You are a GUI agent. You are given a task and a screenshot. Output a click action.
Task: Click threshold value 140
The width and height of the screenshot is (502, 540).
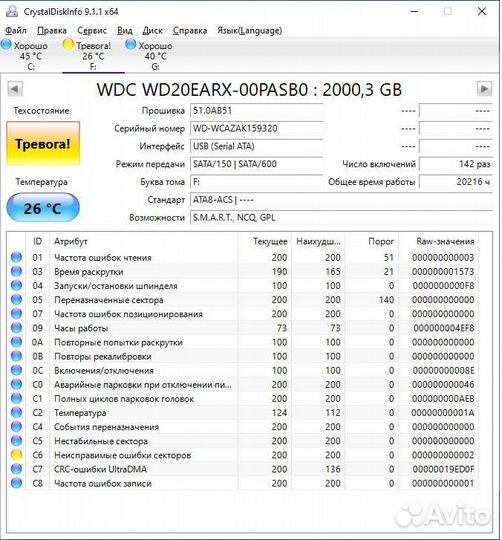click(386, 300)
